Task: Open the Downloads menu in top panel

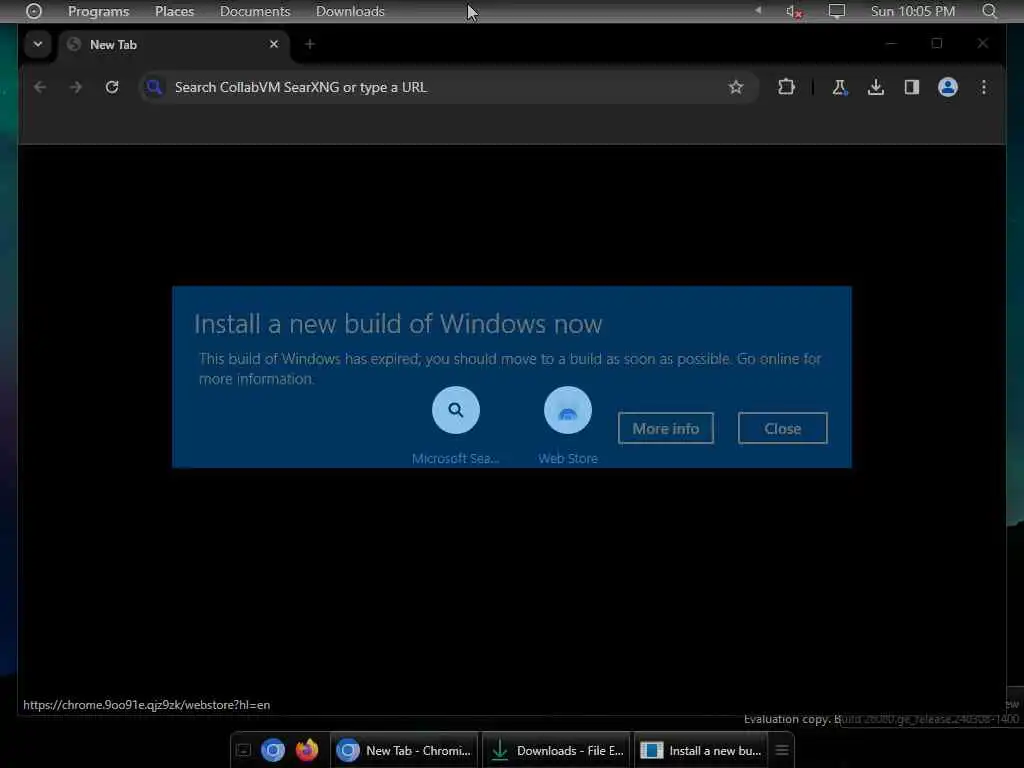Action: [x=350, y=11]
